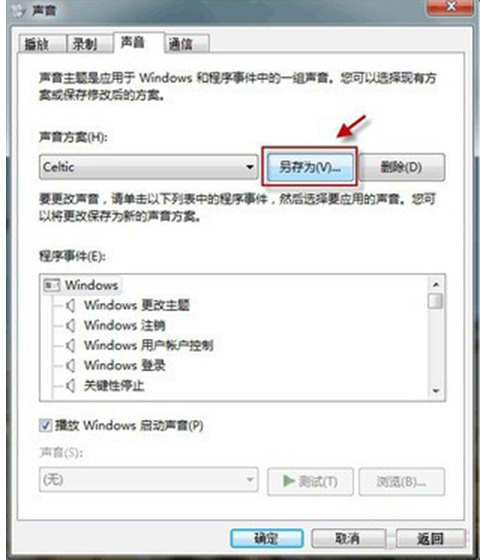
Task: Toggle the 播放 Windows 启动声音 checkbox
Action: 45,425
